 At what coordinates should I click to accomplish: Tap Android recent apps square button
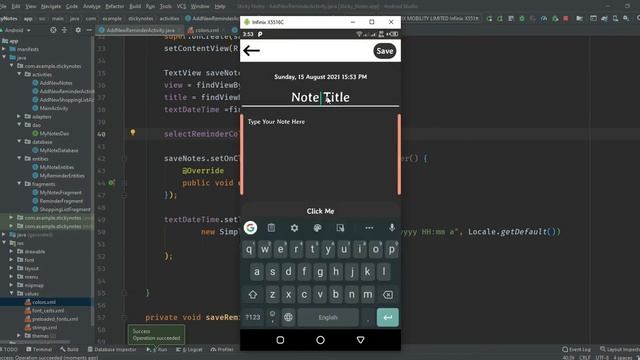280,340
